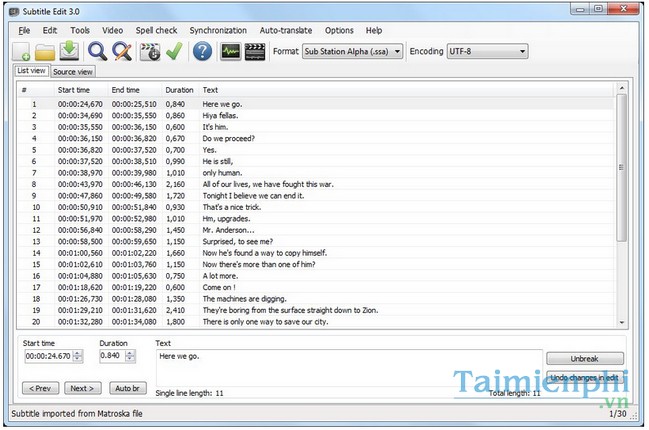This screenshot has height=430, width=649.
Task: Open a subtitle file via folder icon
Action: coord(46,51)
